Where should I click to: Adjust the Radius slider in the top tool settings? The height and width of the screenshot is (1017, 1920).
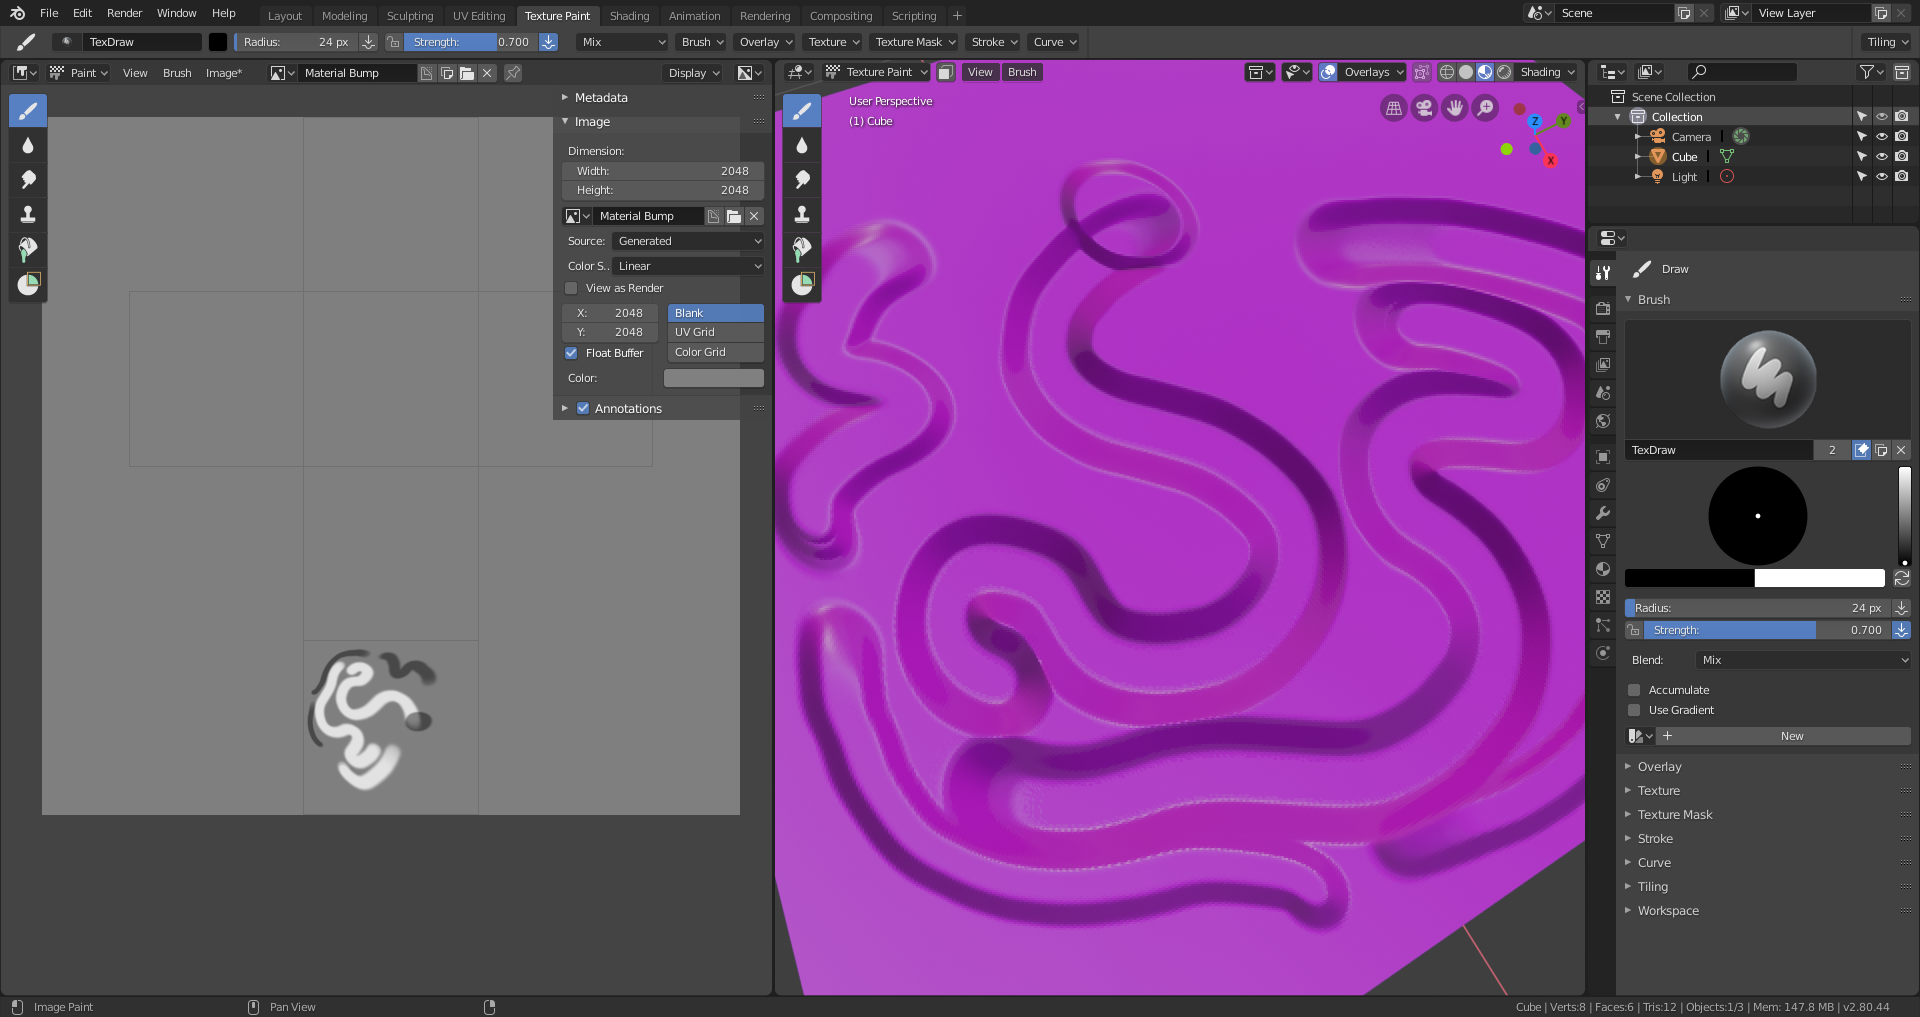(295, 42)
